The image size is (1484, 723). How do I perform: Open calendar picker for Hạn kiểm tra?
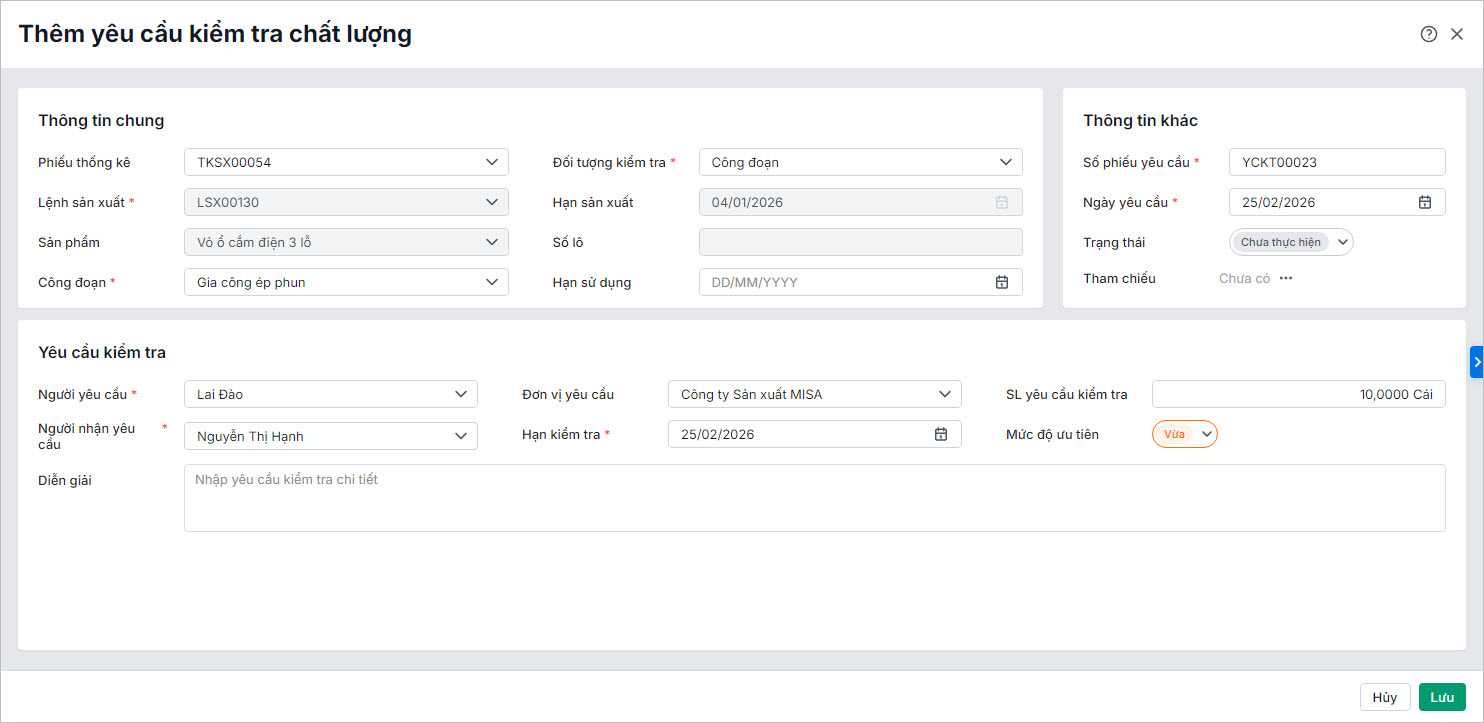pyautogui.click(x=940, y=434)
